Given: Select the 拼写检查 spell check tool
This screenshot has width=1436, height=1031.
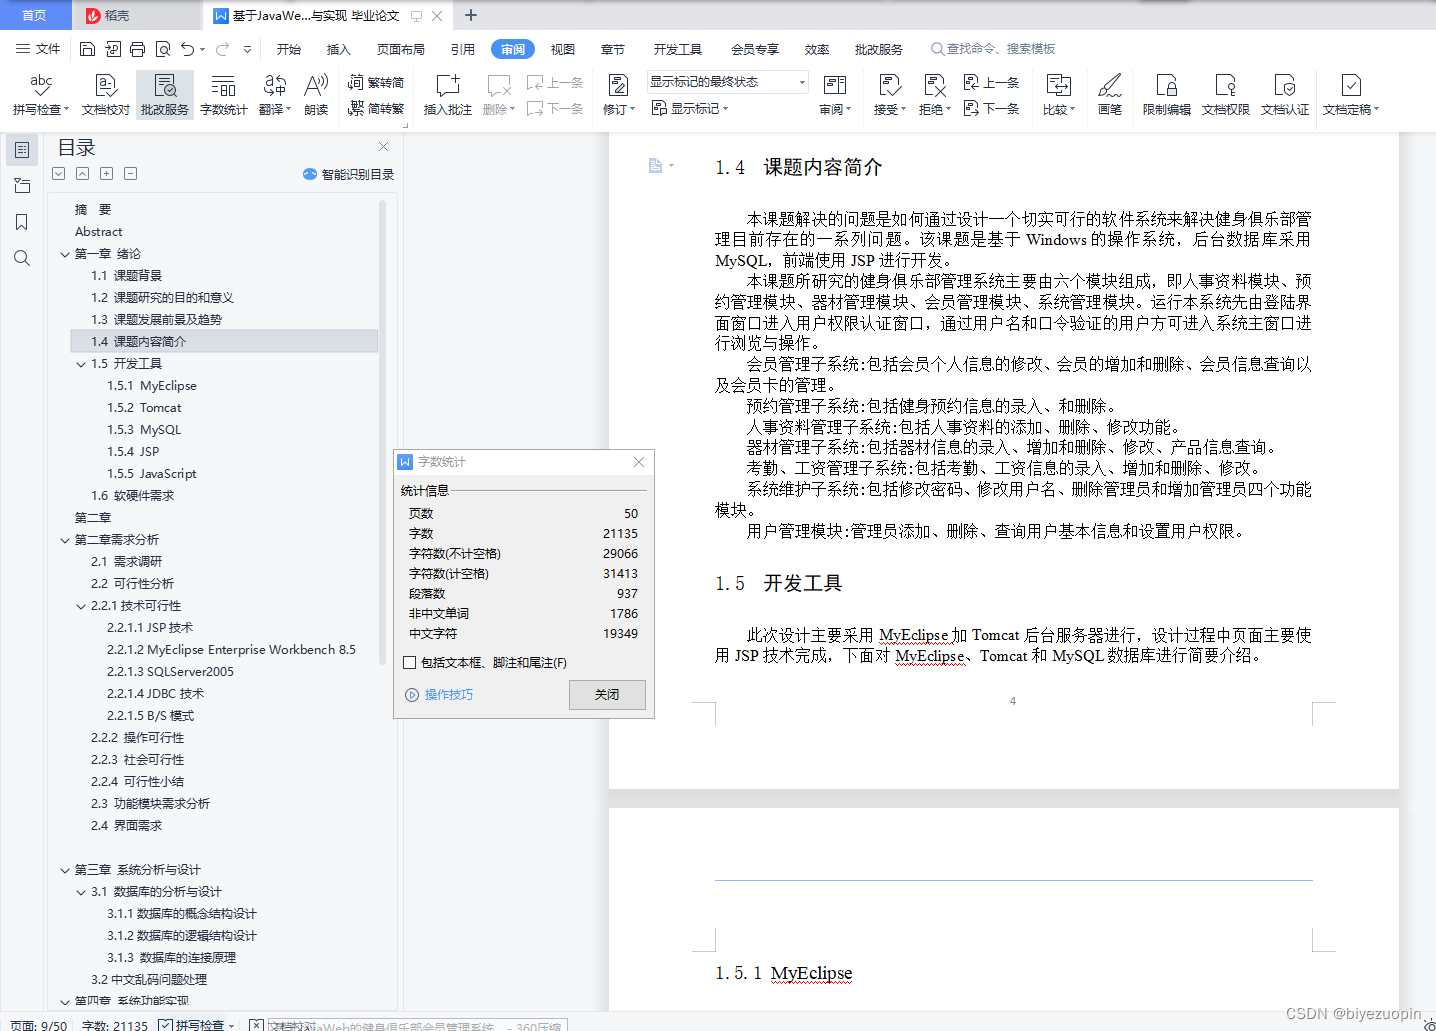Looking at the screenshot, I should pos(39,95).
